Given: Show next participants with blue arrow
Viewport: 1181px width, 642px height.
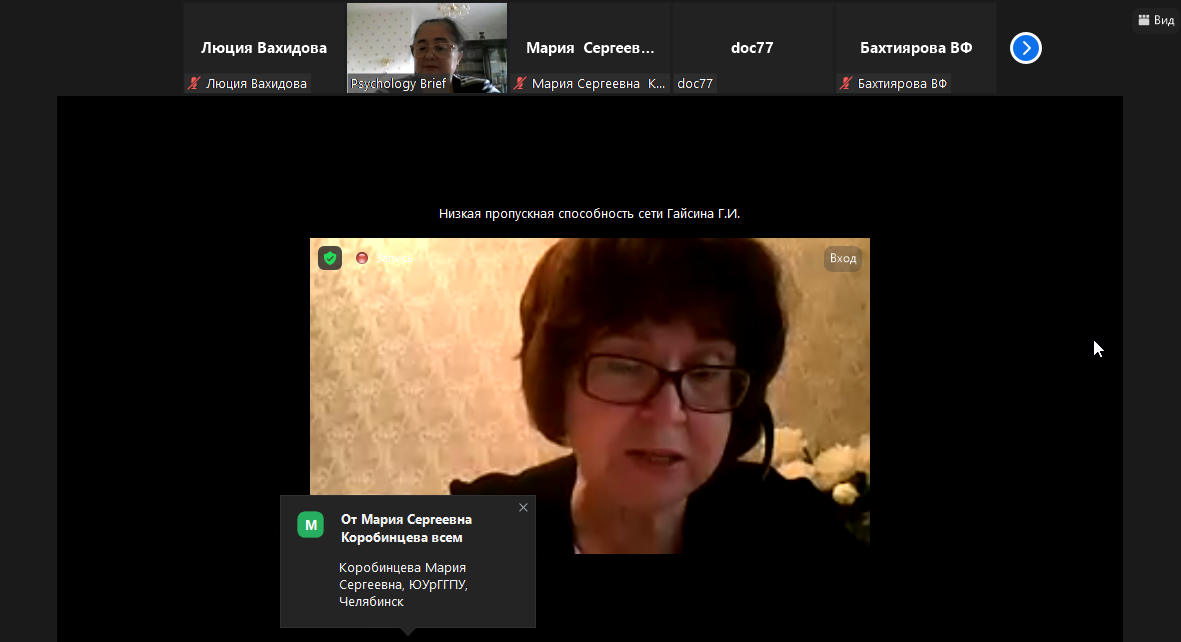Looking at the screenshot, I should 1026,48.
